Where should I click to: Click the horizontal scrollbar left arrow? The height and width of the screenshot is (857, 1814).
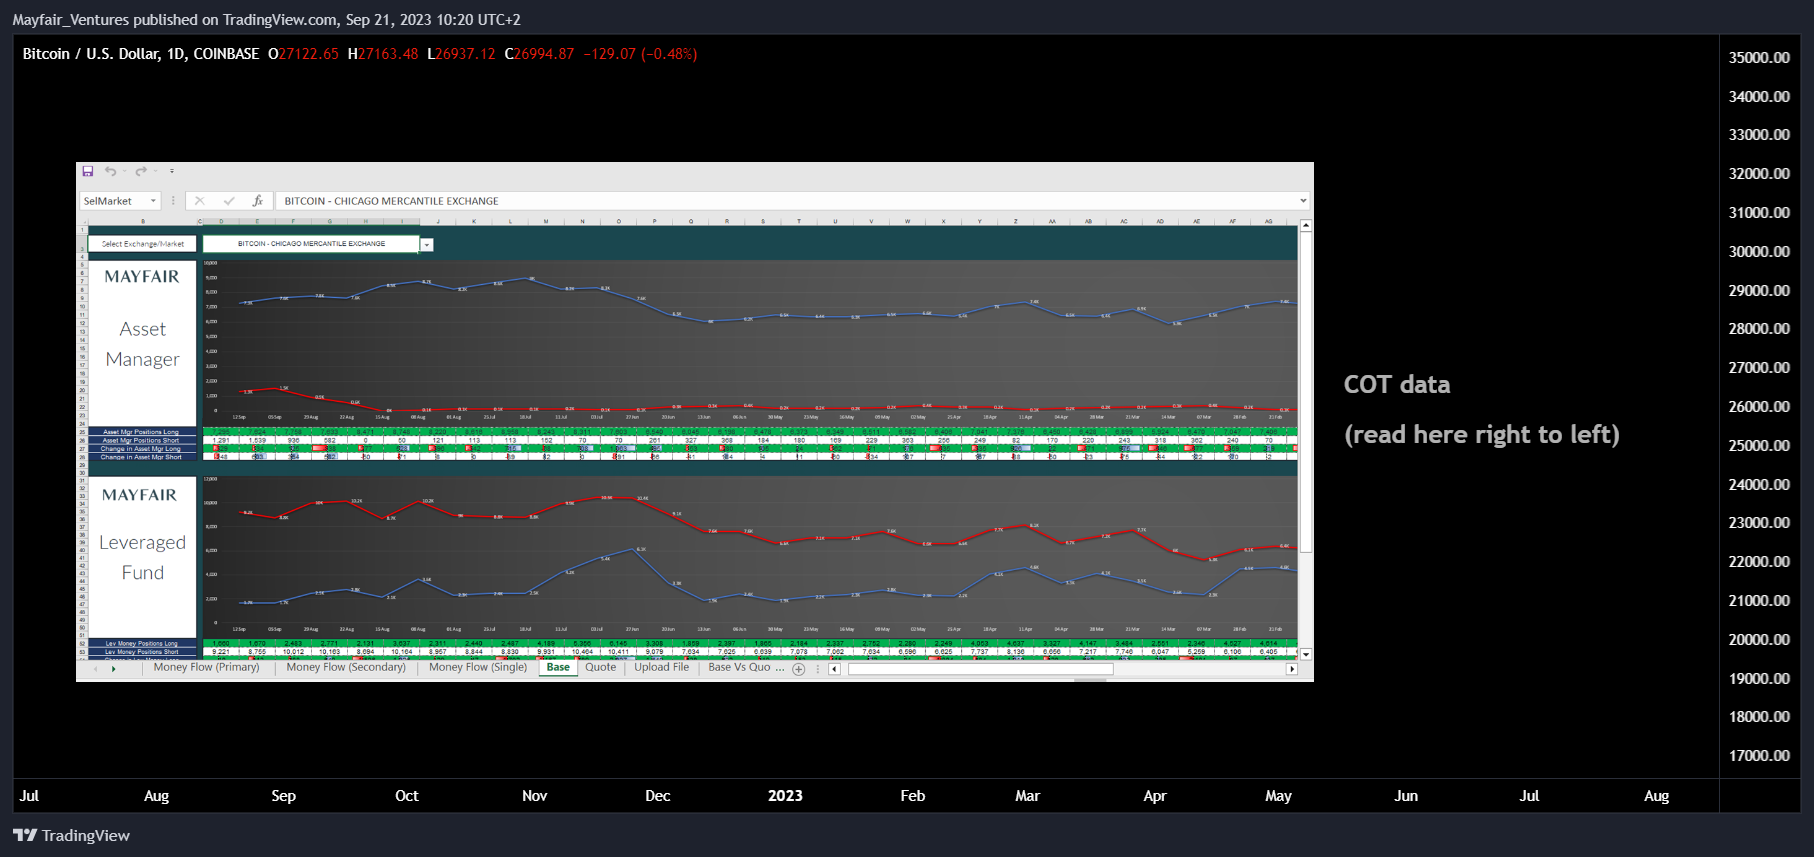[835, 669]
